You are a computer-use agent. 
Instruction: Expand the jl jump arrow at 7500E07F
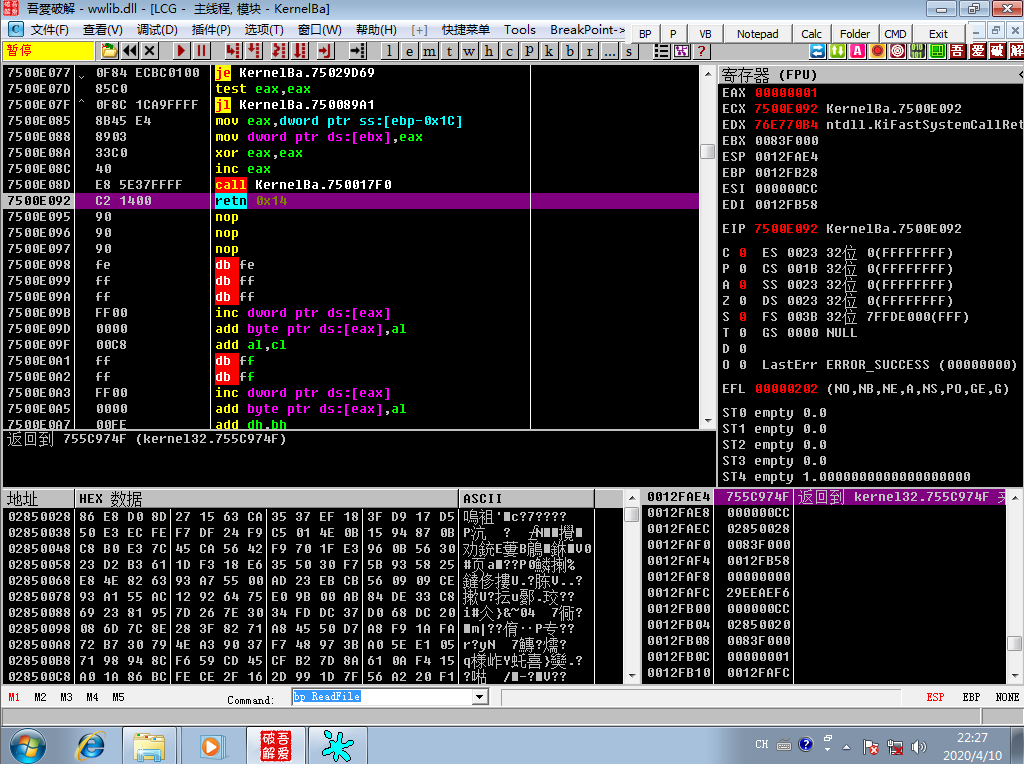point(82,102)
